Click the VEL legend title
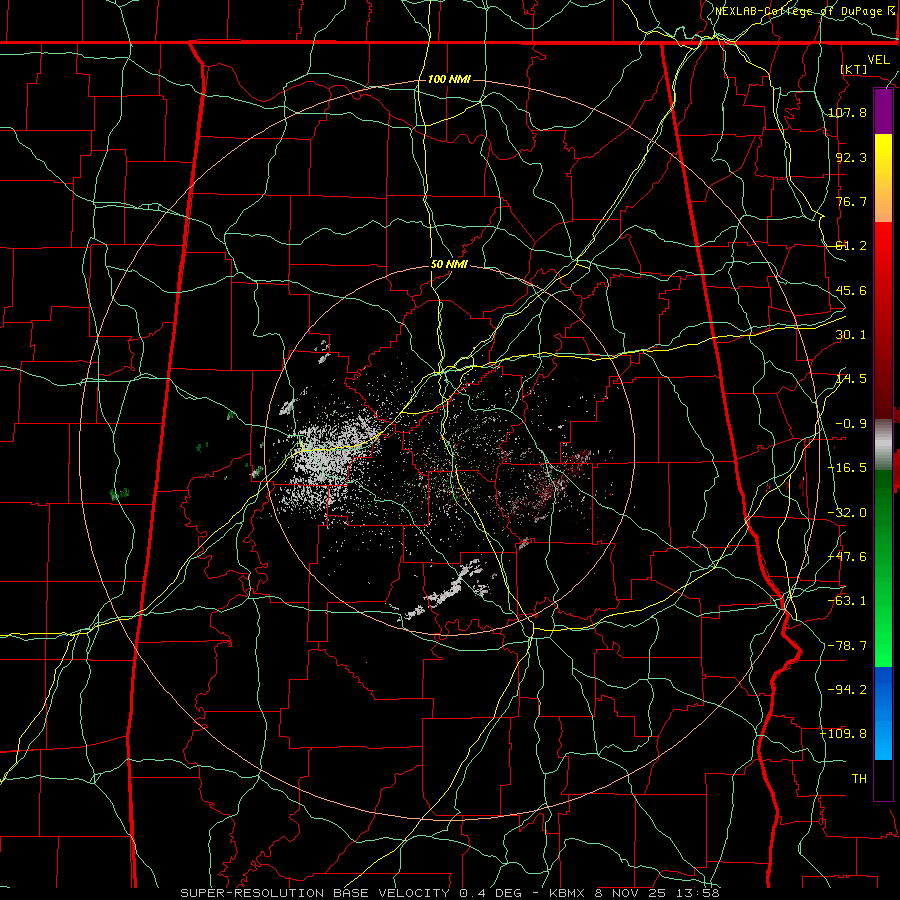The image size is (900, 900). click(x=878, y=60)
